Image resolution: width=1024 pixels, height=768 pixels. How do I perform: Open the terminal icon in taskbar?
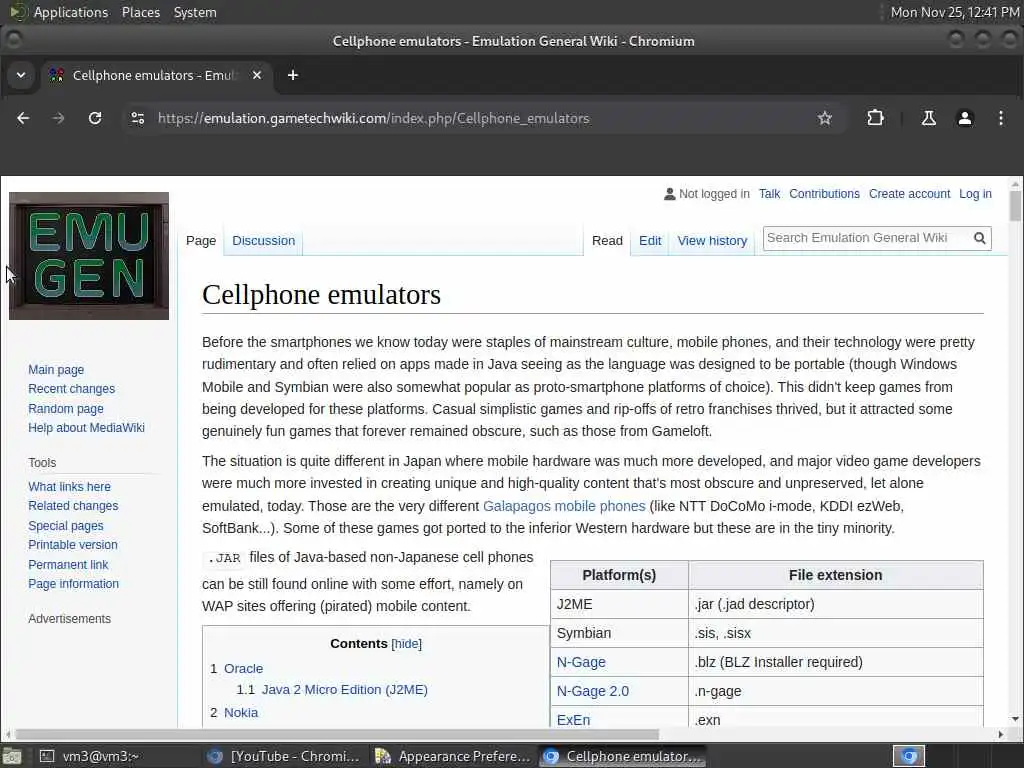point(46,756)
